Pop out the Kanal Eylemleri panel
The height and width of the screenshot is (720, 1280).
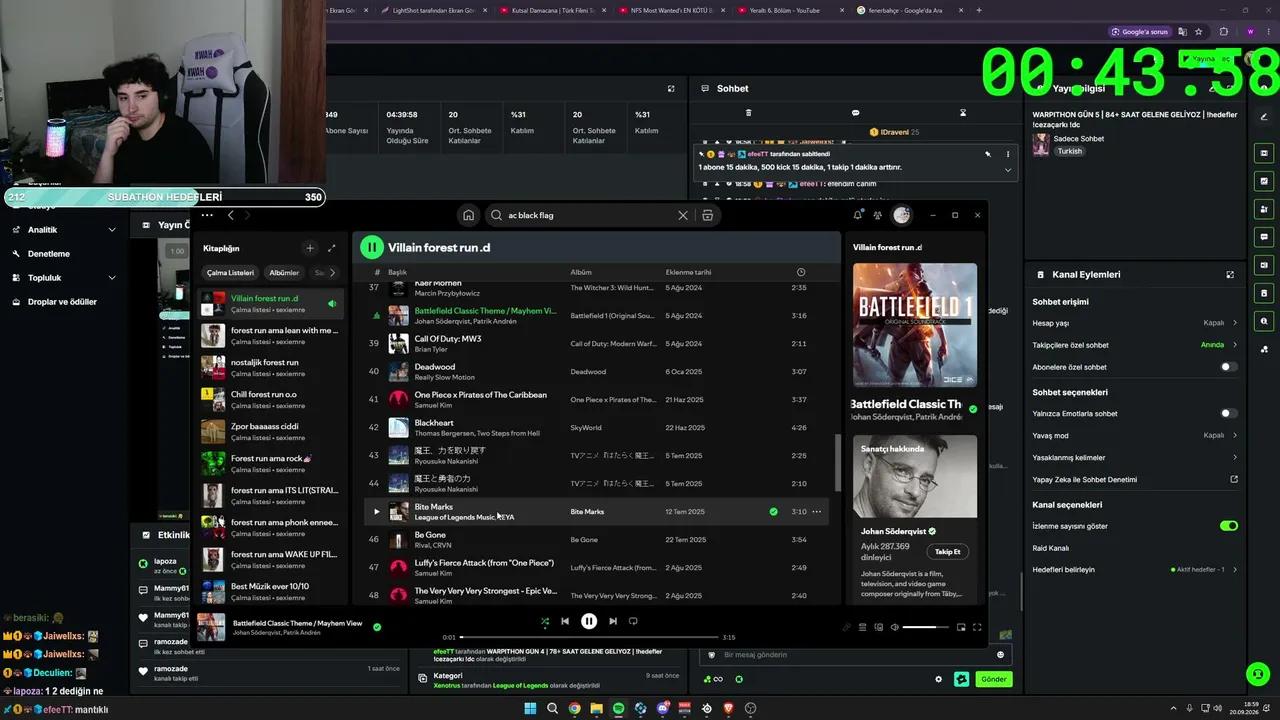pyautogui.click(x=1230, y=274)
